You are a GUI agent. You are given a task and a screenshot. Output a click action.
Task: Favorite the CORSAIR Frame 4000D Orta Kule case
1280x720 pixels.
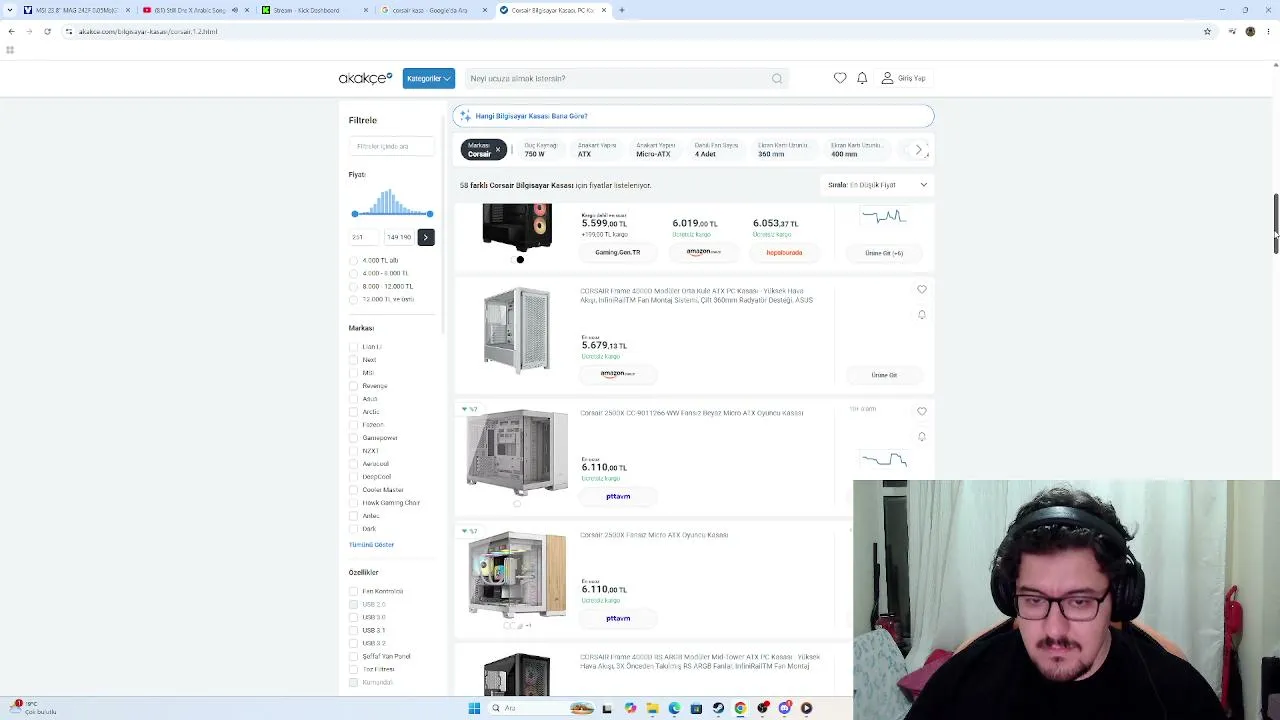pyautogui.click(x=922, y=290)
